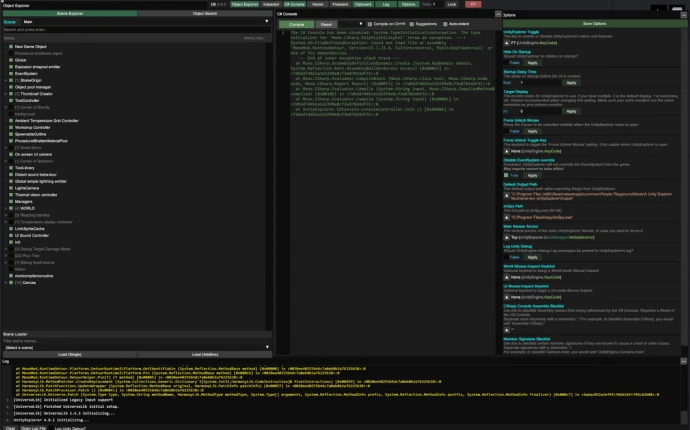This screenshot has height=430, width=690.
Task: Toggle the Clipboard navbar button
Action: tap(363, 4)
